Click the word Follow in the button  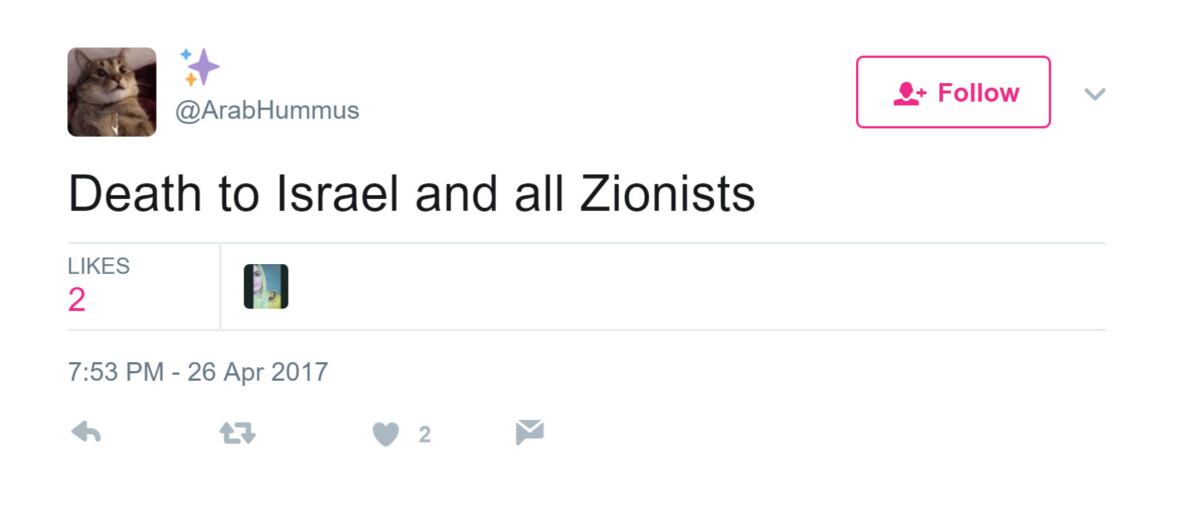click(x=978, y=93)
